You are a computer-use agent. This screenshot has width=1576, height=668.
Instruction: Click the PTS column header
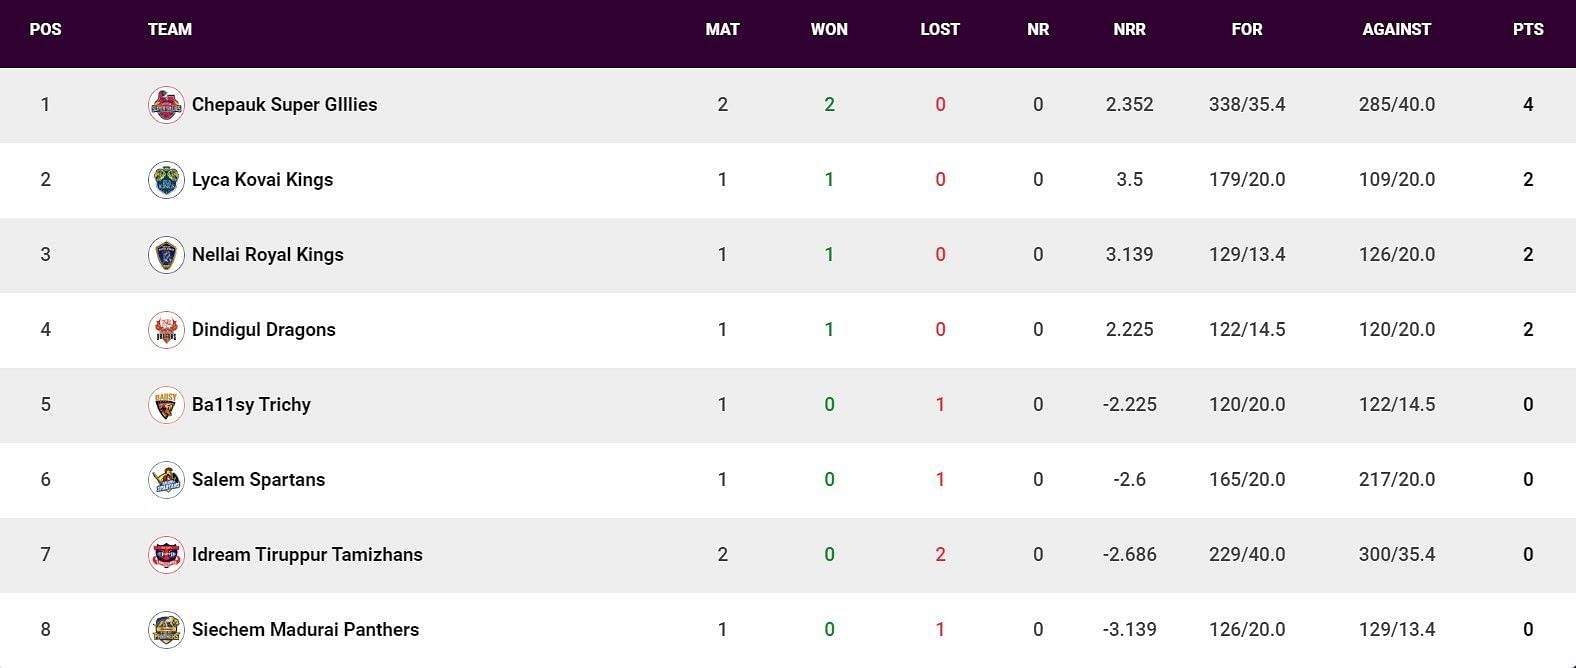click(x=1528, y=29)
